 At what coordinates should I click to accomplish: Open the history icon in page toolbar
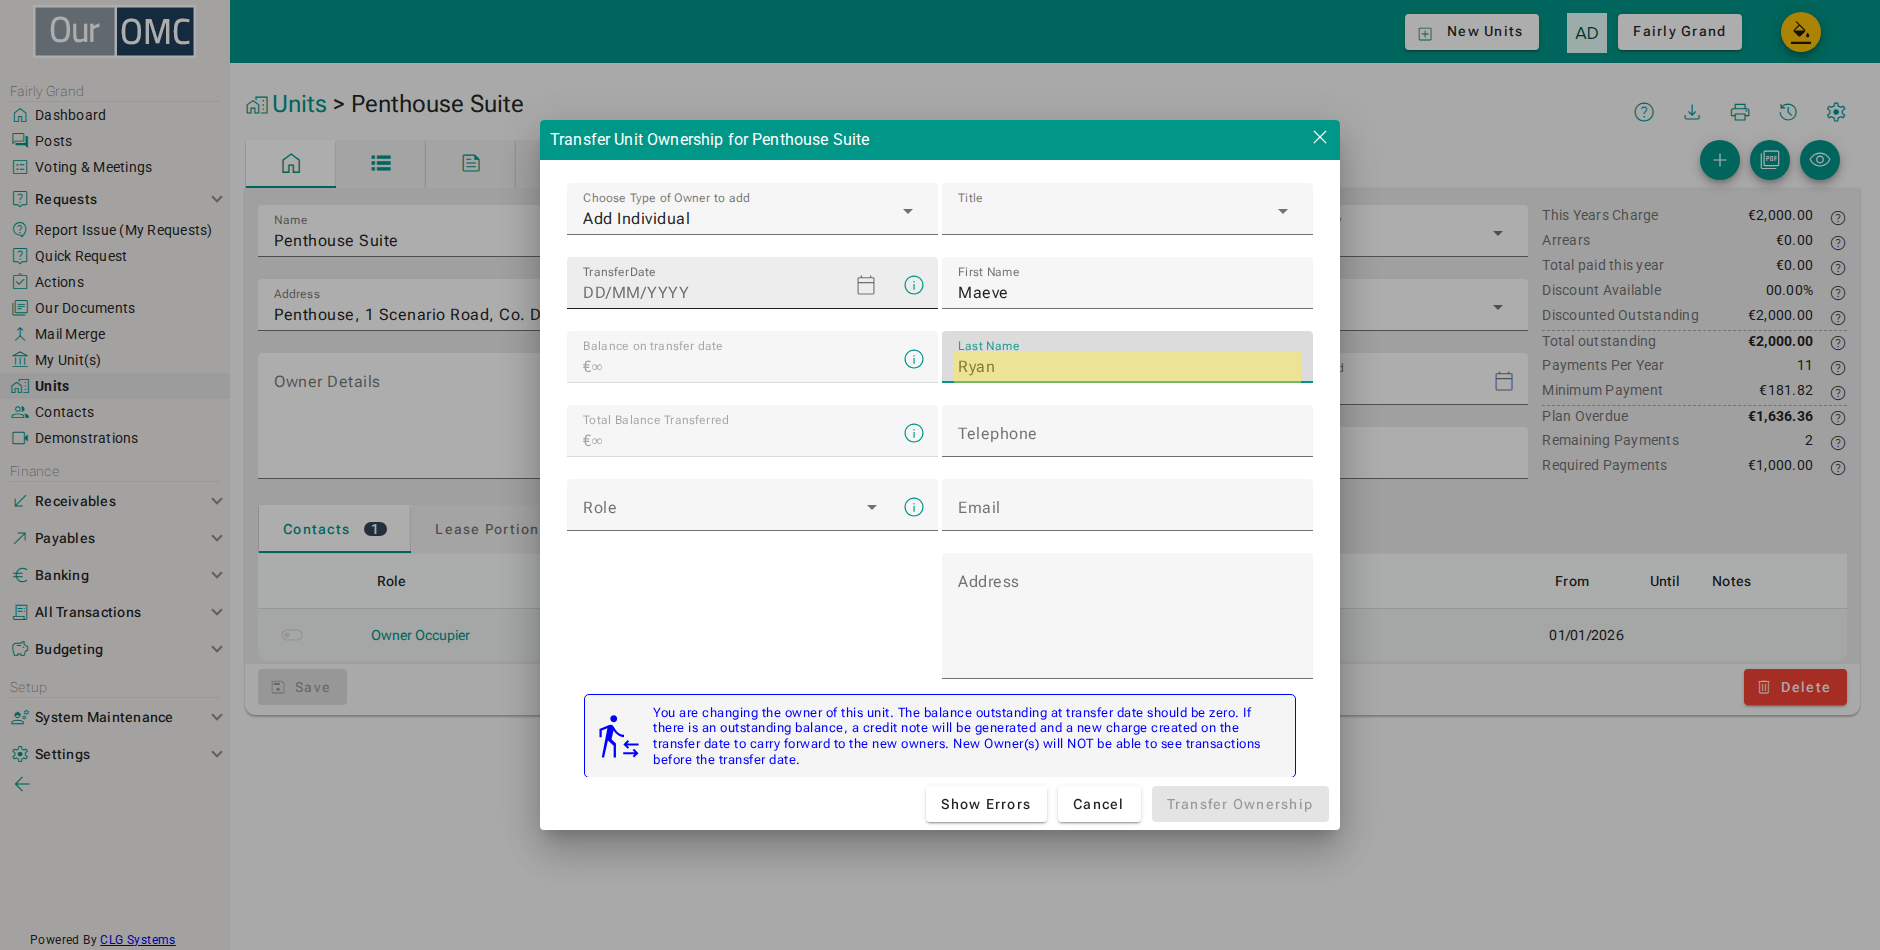1788,112
